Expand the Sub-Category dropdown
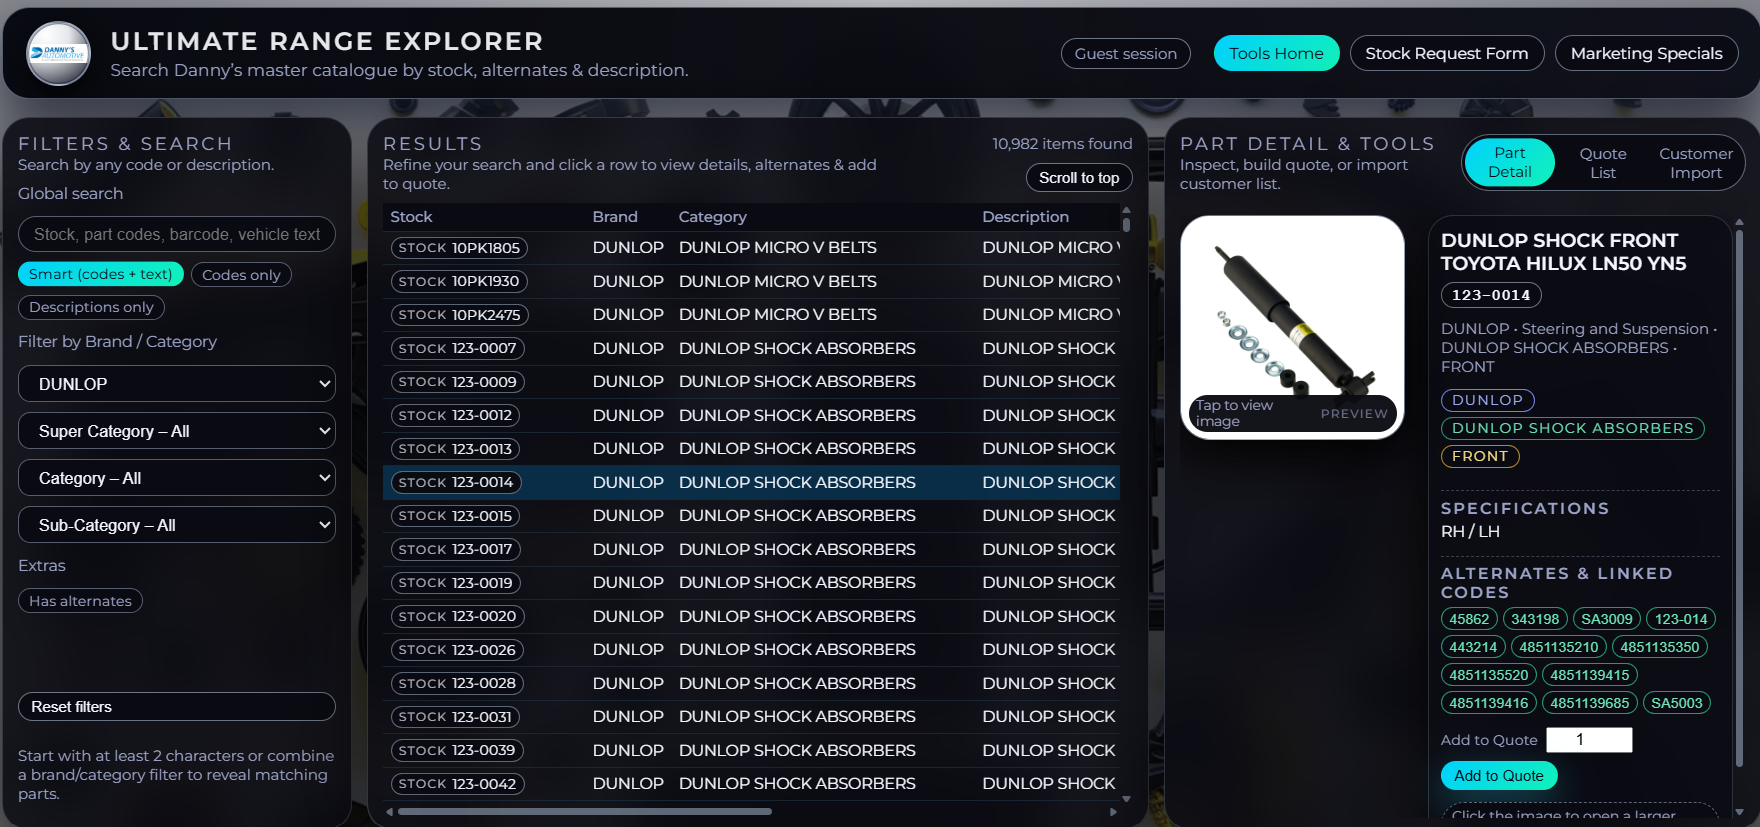The width and height of the screenshot is (1760, 827). pyautogui.click(x=177, y=525)
